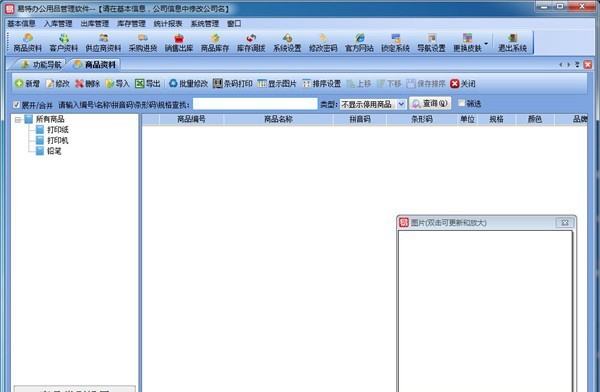Open 库存调拨 from the toolbar
The width and height of the screenshot is (600, 392).
click(x=251, y=42)
